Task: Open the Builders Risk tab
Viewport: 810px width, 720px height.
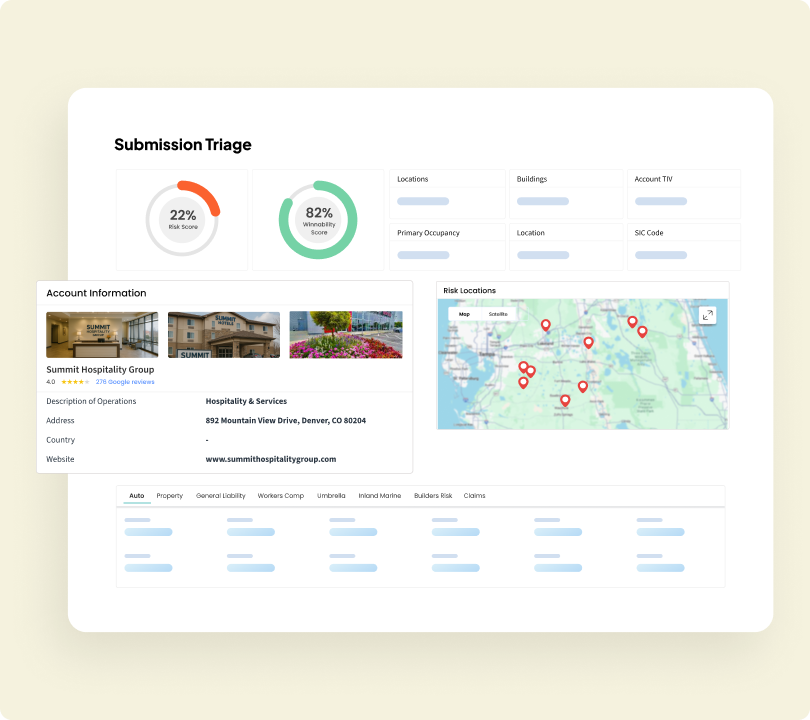Action: click(433, 496)
